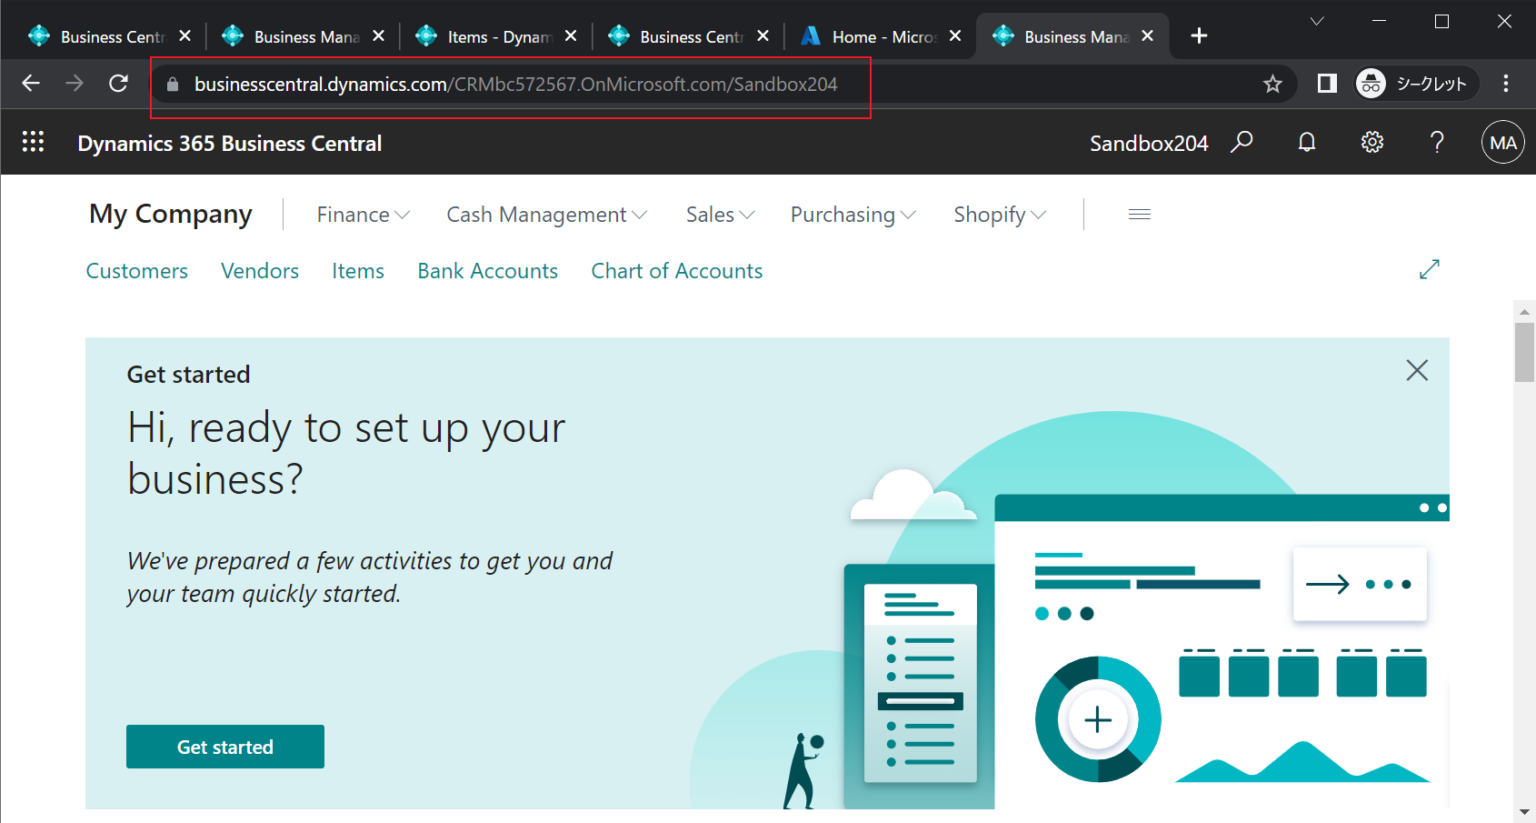Toggle Chrome's side panel
The width and height of the screenshot is (1536, 823).
click(x=1326, y=83)
